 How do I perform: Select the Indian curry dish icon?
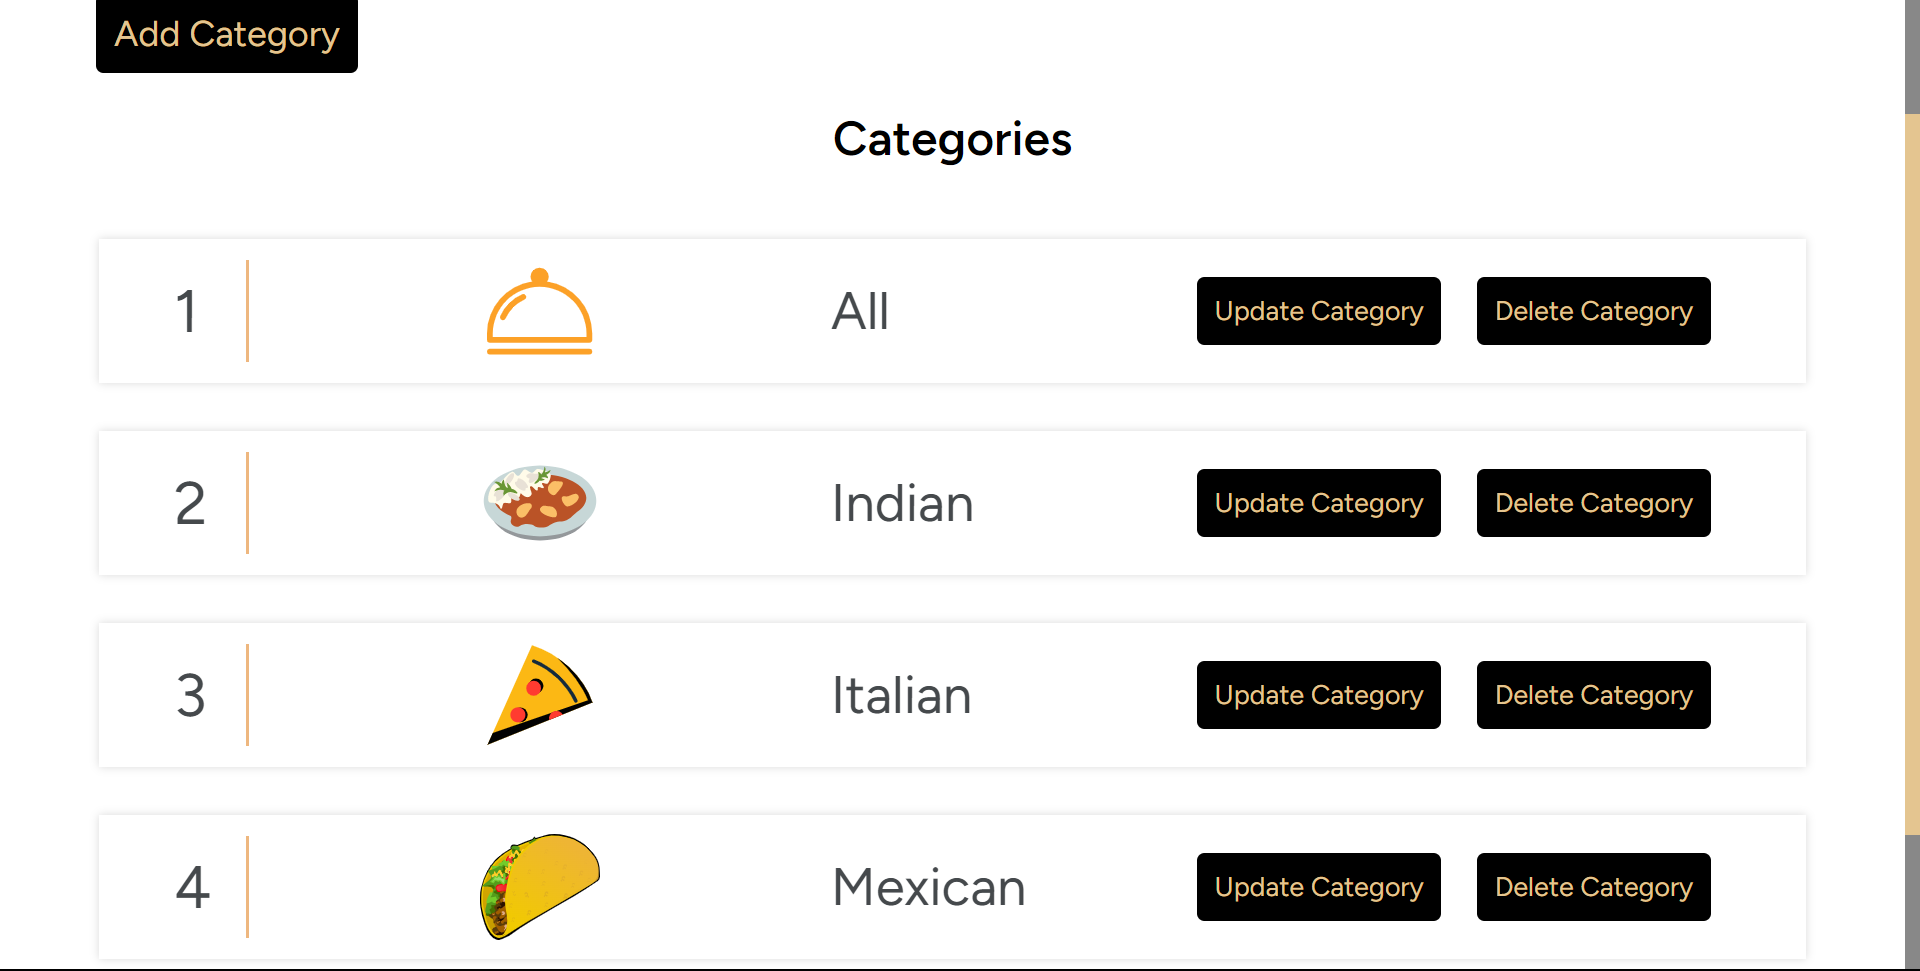(539, 503)
